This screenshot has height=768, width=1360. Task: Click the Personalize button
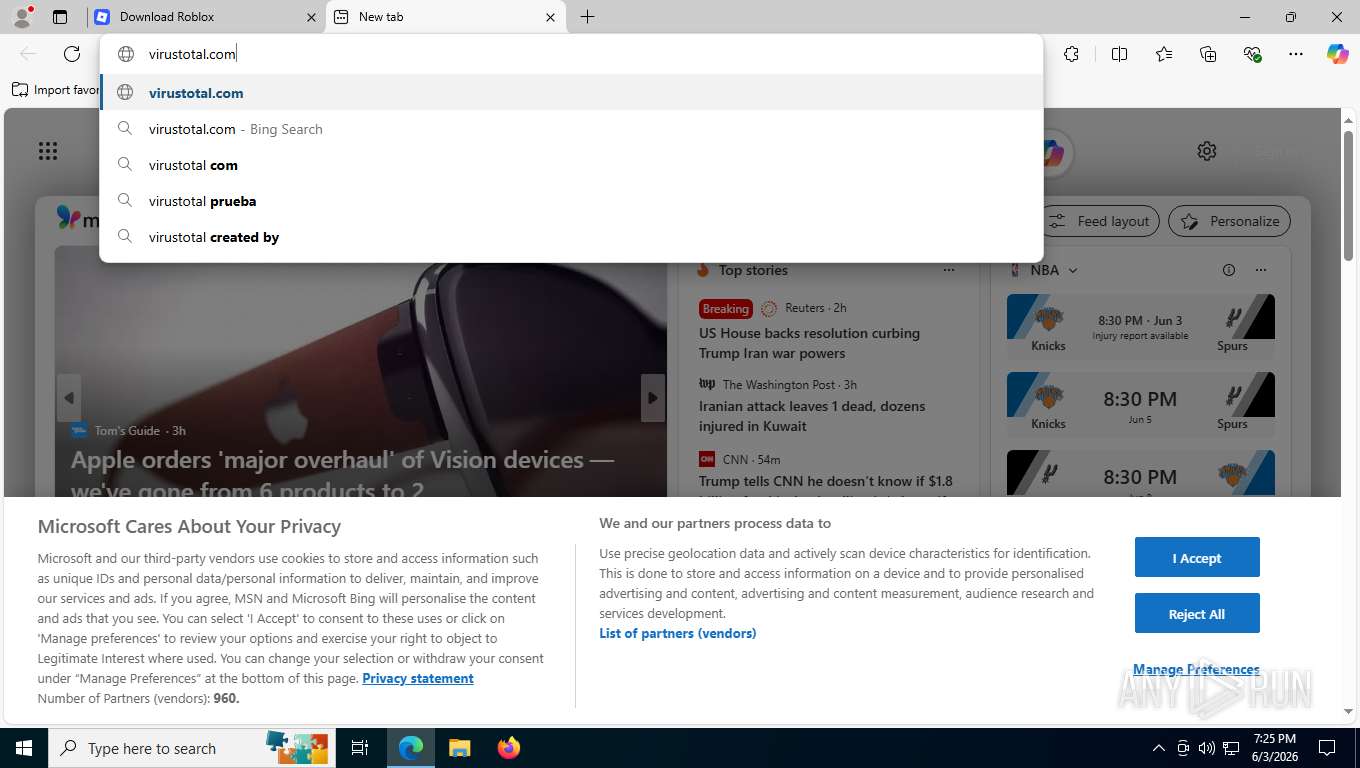[x=1230, y=221]
